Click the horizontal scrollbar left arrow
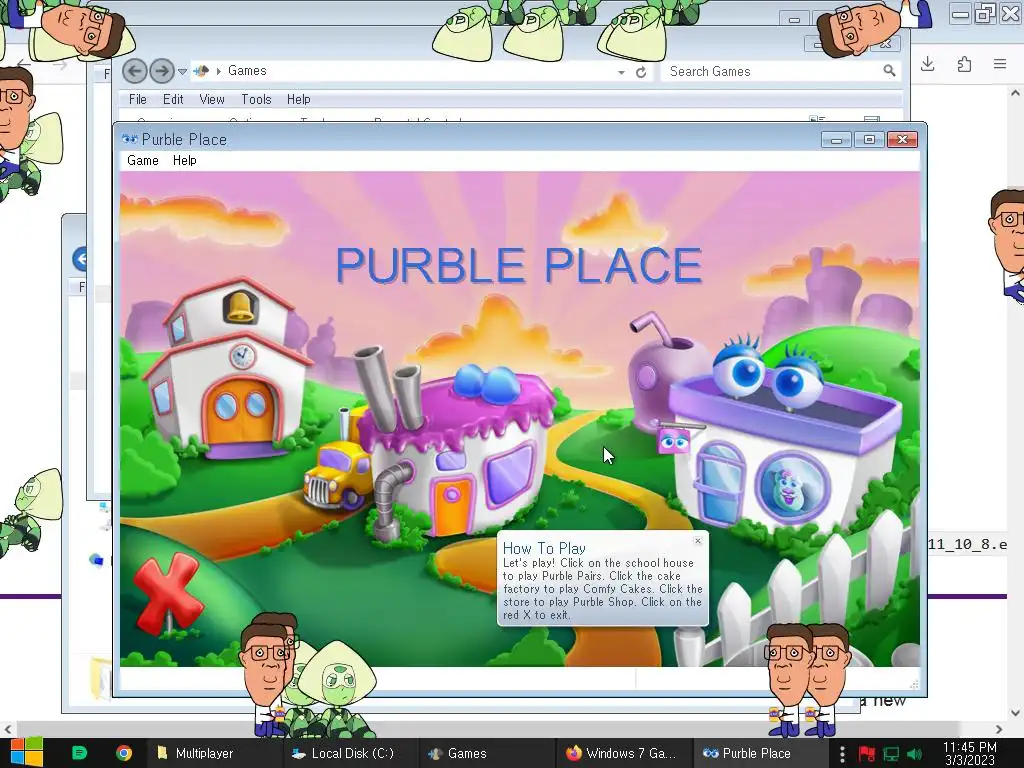The image size is (1024, 768). coord(7,729)
